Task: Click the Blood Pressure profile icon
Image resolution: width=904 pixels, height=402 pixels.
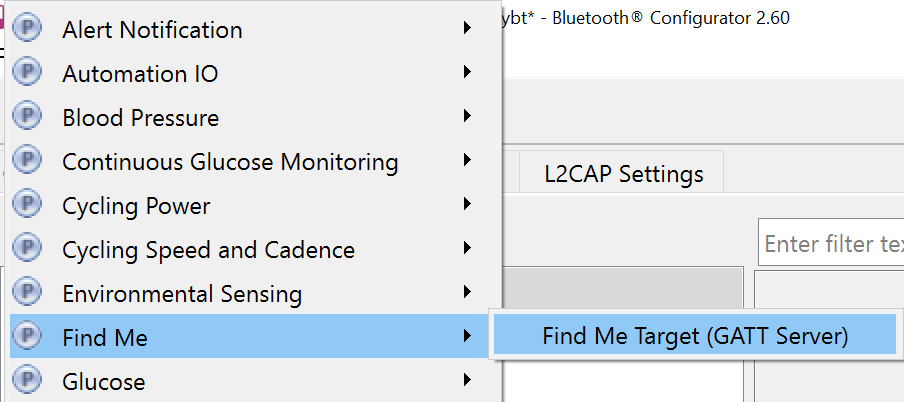Action: click(x=27, y=115)
